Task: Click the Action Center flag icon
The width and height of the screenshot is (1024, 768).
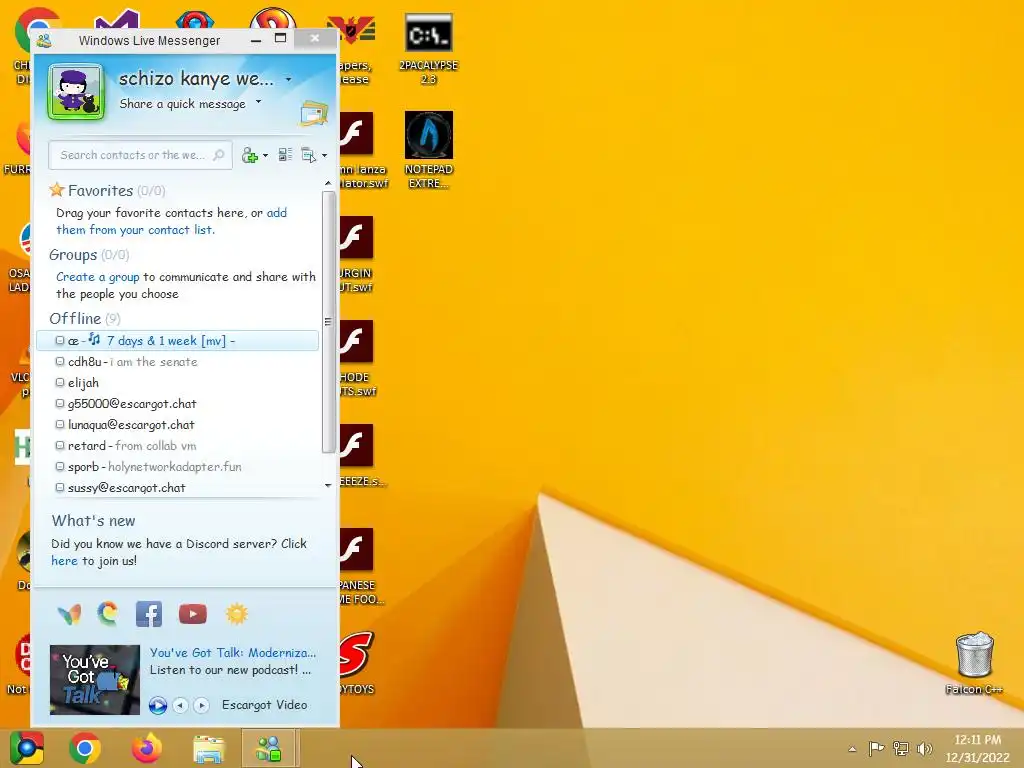Action: click(876, 748)
